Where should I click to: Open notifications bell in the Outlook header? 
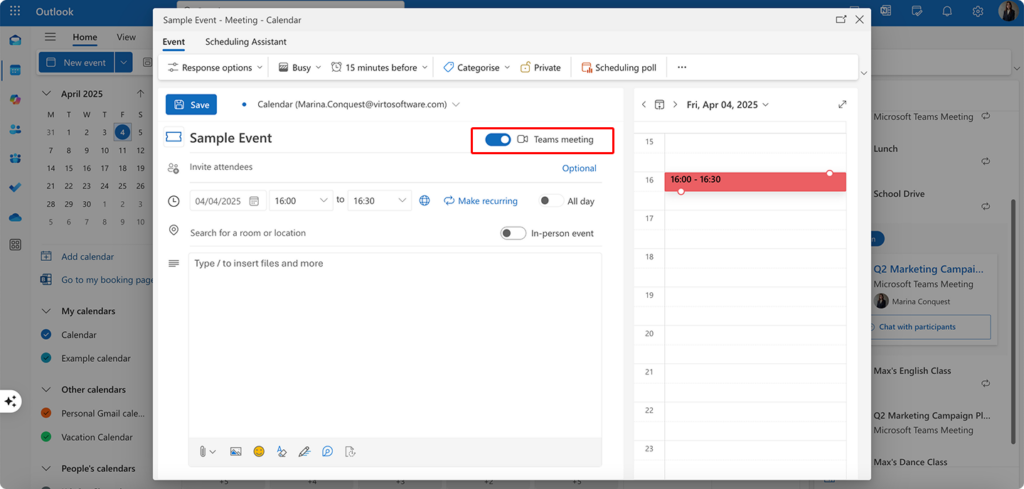pyautogui.click(x=947, y=11)
